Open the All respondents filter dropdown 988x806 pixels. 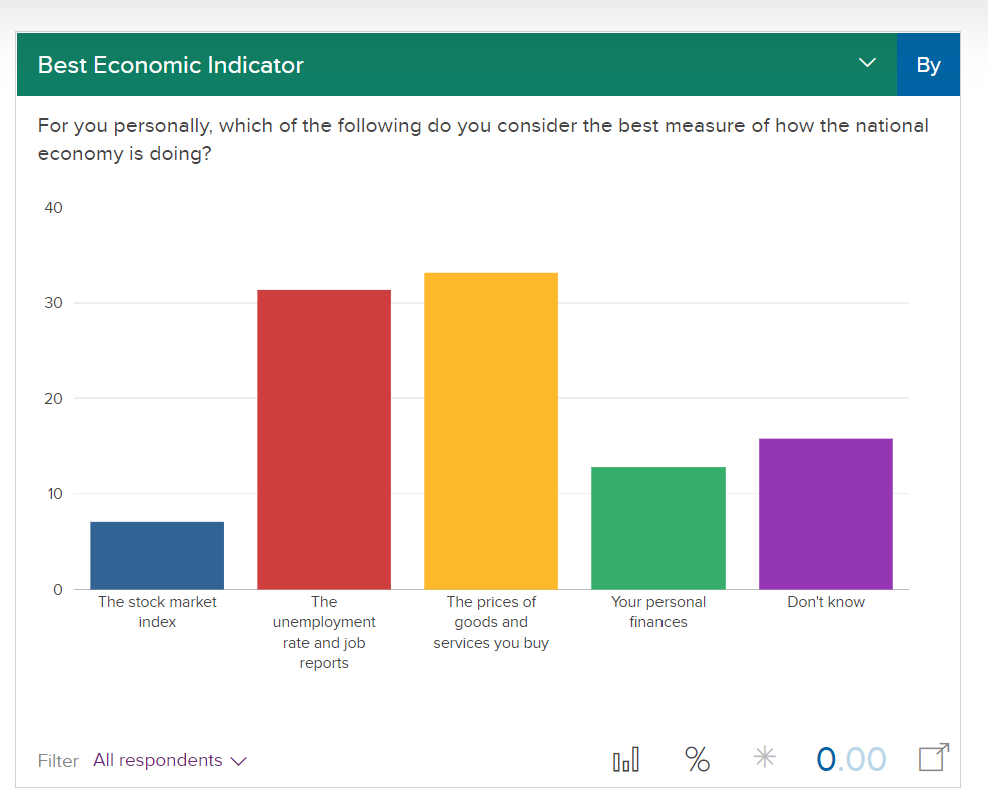(x=170, y=761)
